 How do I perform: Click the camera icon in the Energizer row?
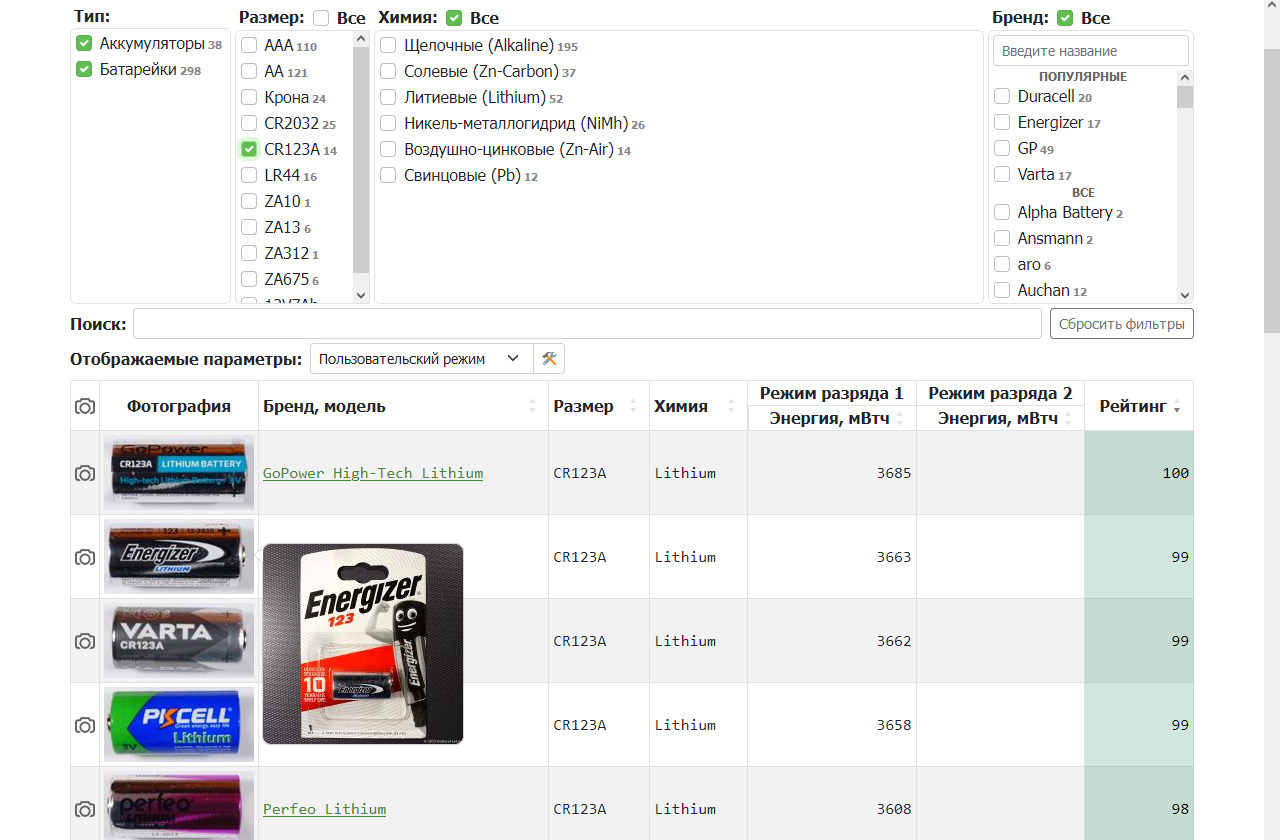(85, 557)
